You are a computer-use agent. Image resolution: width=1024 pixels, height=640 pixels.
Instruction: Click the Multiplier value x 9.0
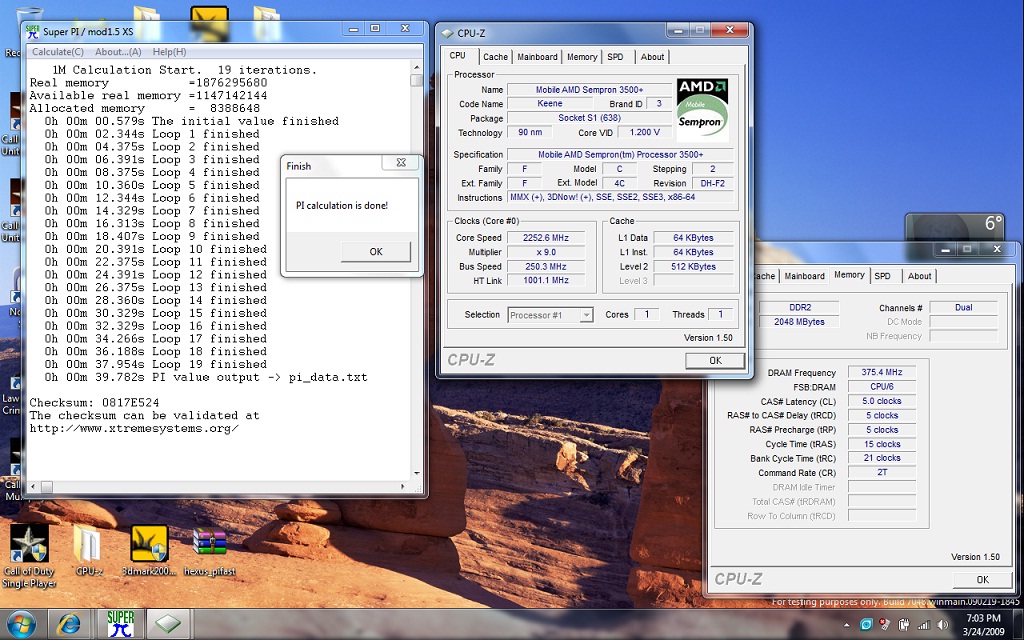point(545,252)
